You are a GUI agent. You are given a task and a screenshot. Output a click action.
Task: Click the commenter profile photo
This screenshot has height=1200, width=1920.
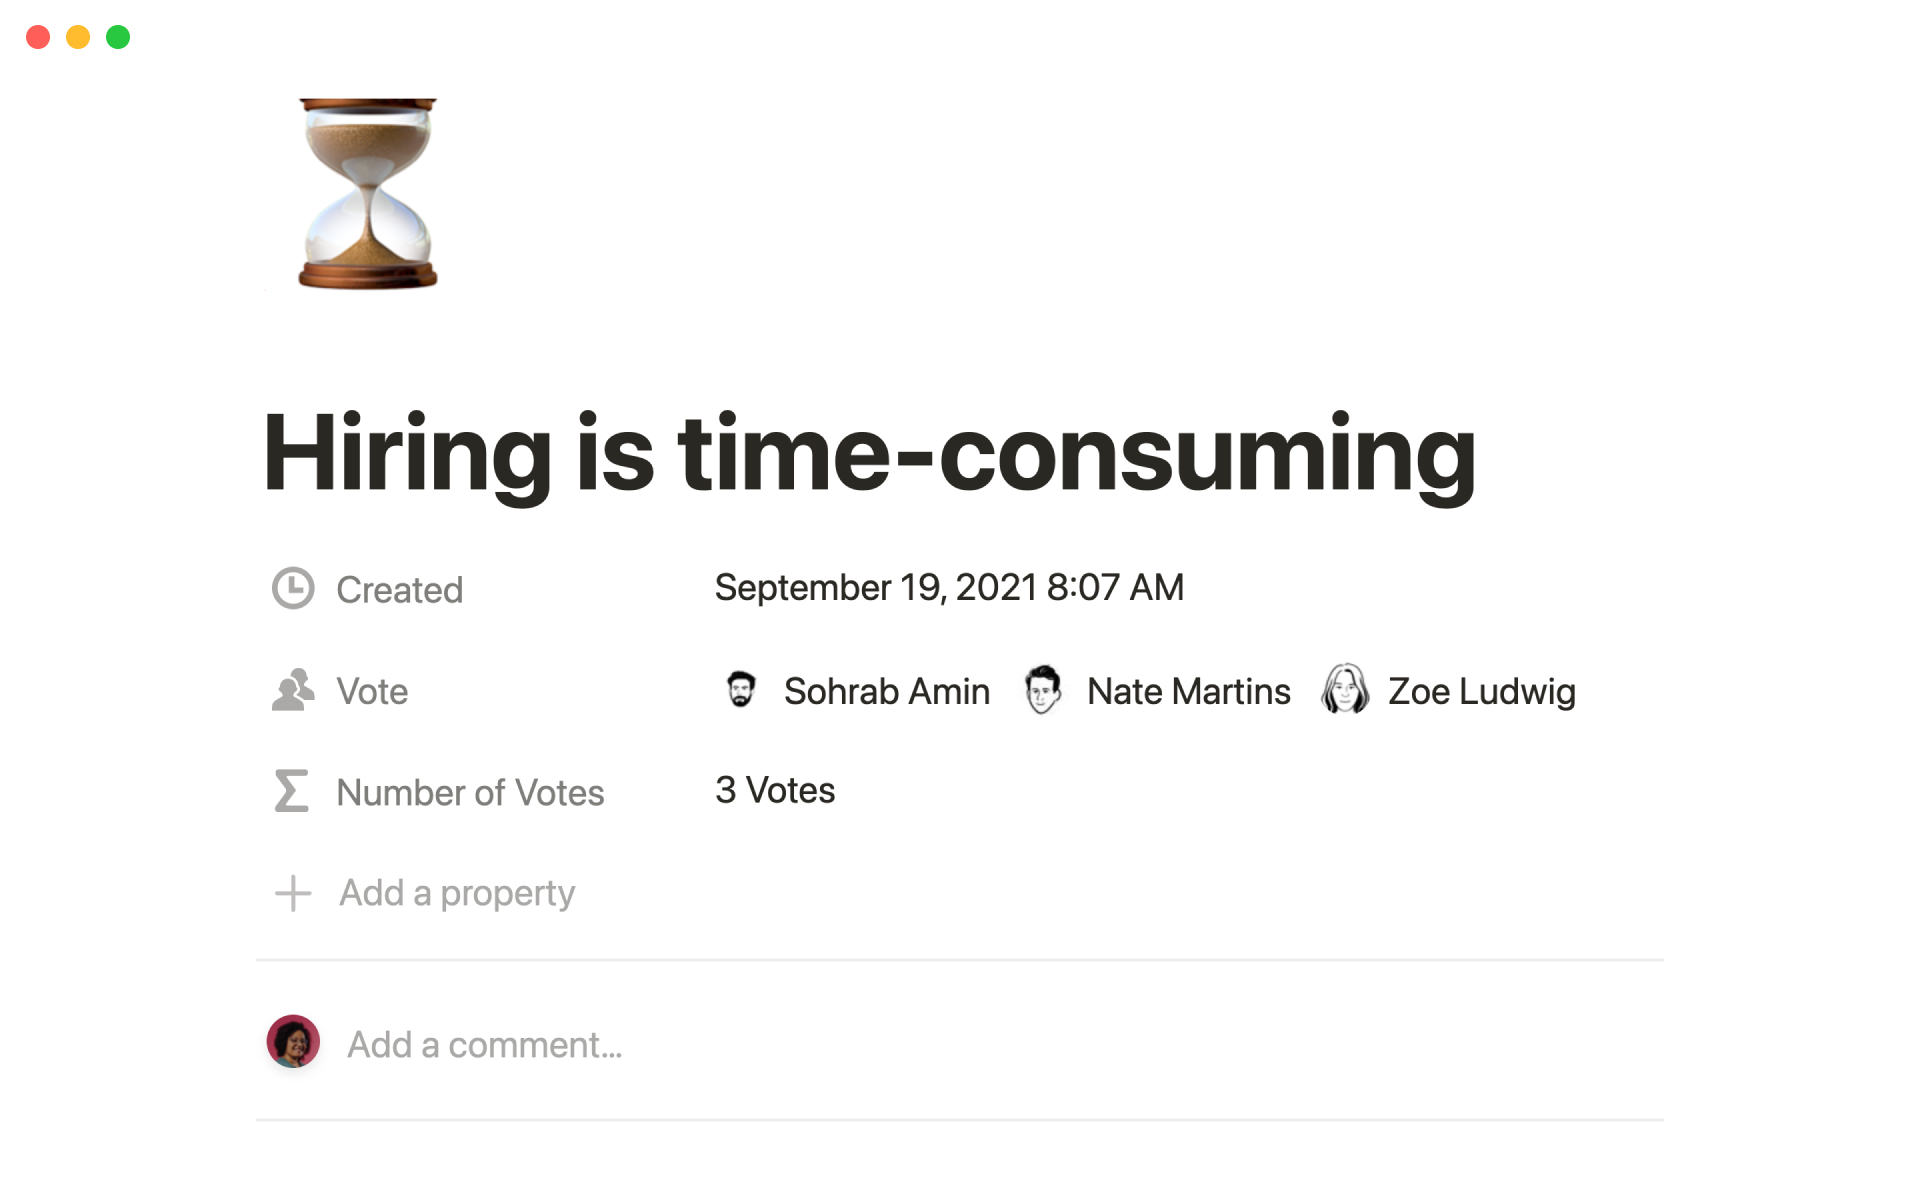[293, 1042]
